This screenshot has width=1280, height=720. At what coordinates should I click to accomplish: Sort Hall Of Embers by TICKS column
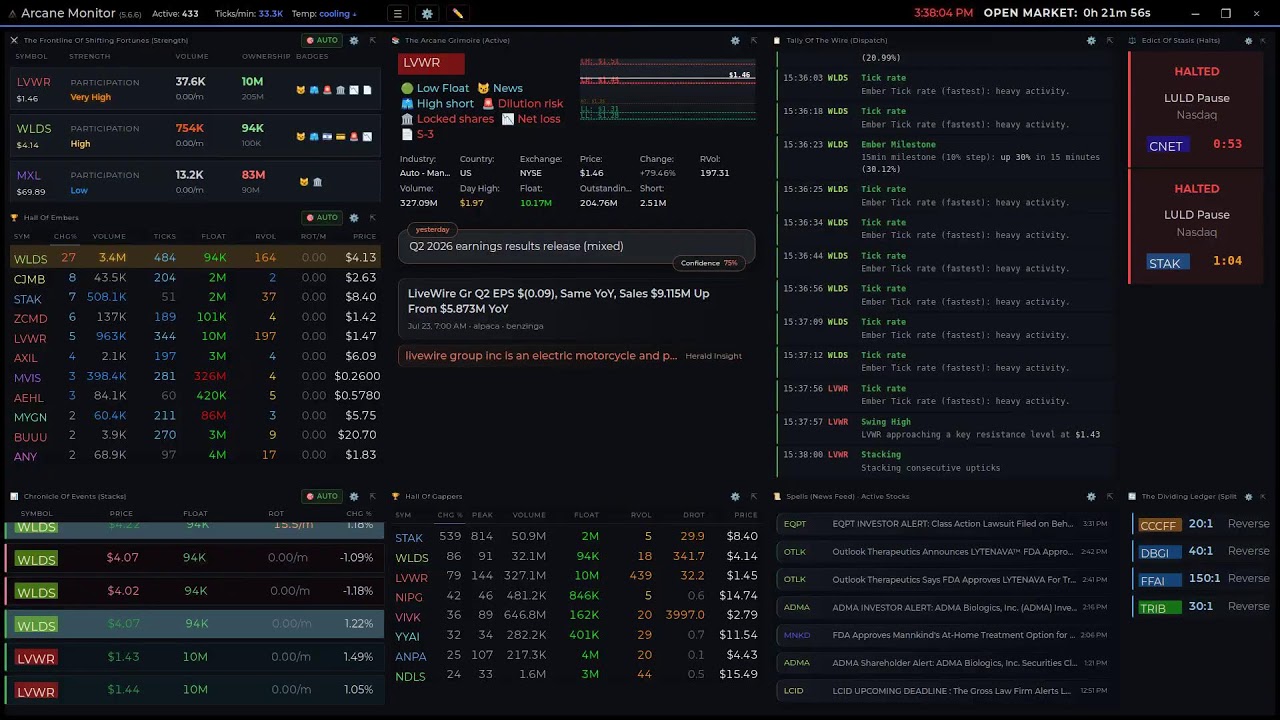click(x=165, y=237)
